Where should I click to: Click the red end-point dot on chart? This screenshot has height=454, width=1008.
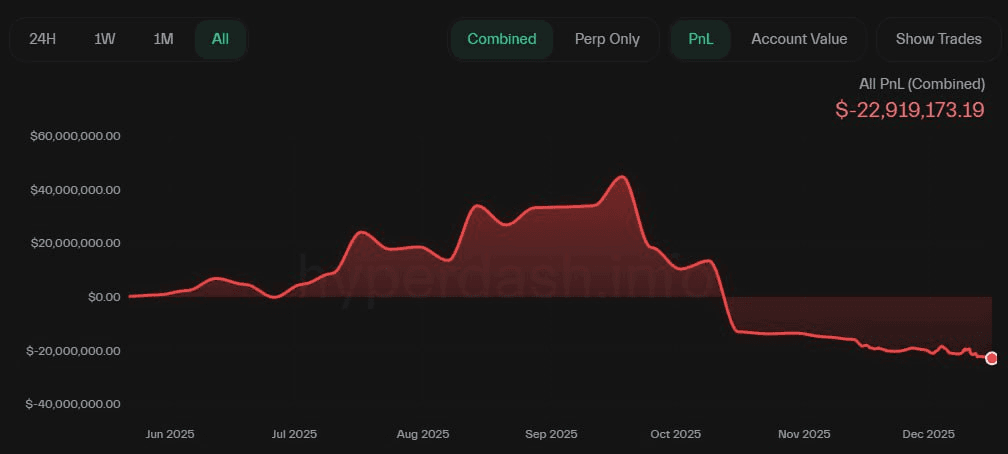click(992, 358)
